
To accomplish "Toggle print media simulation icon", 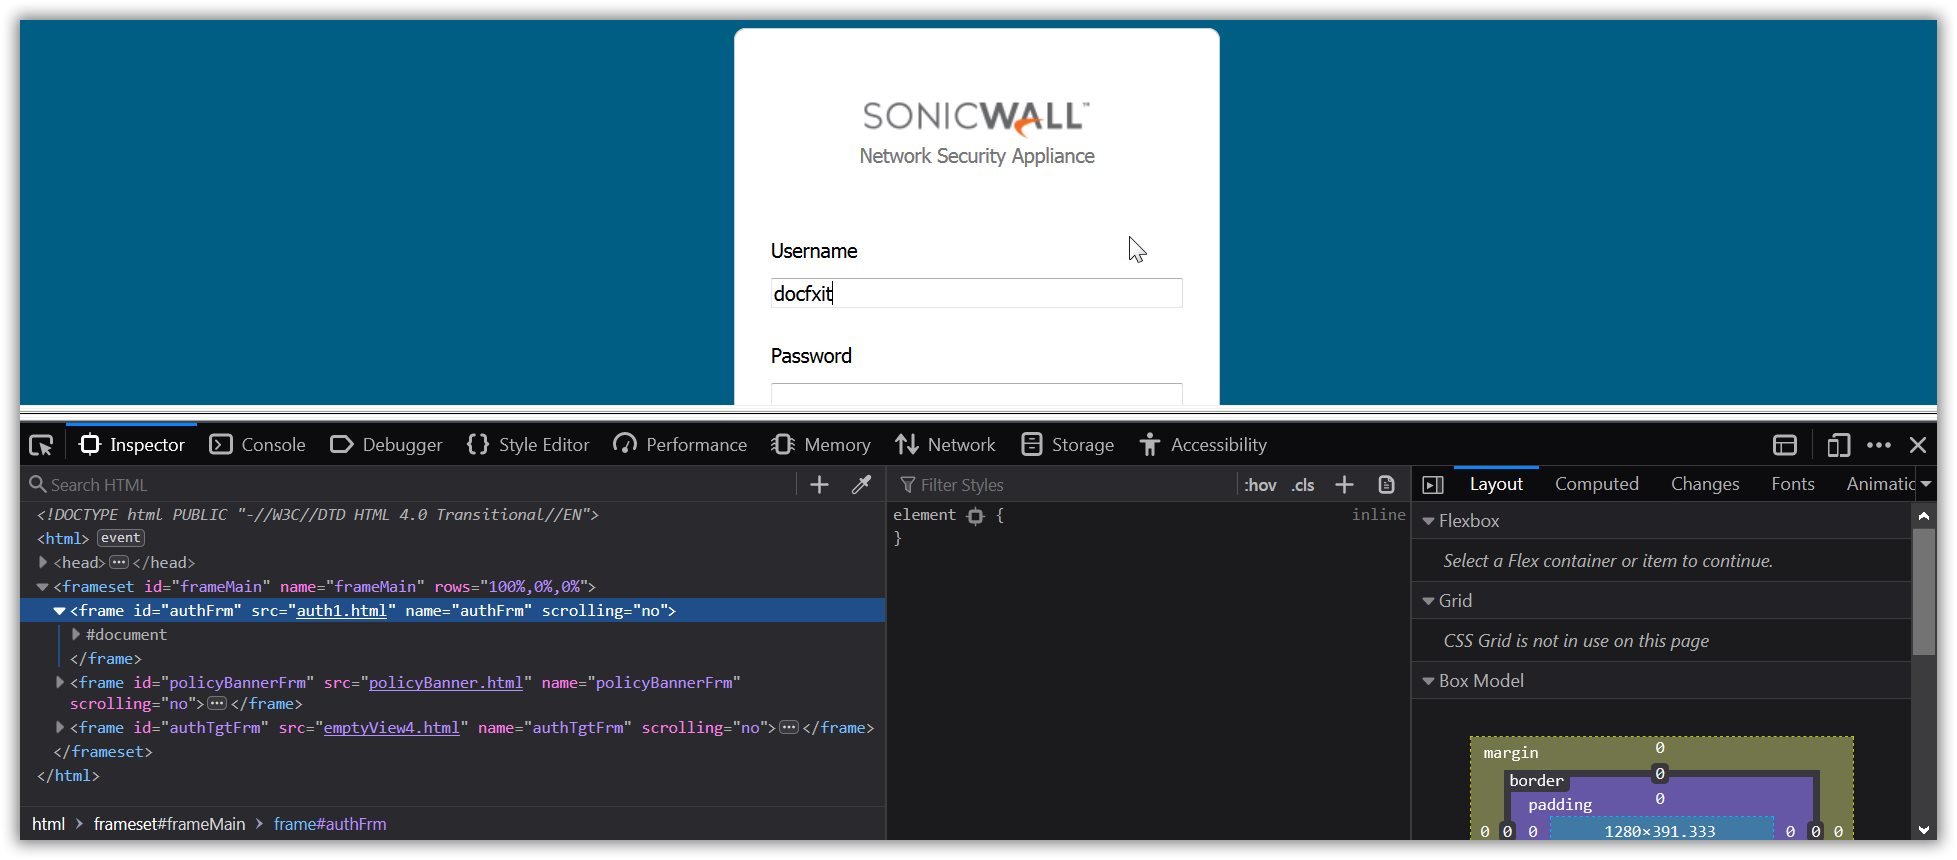I will (x=1386, y=485).
